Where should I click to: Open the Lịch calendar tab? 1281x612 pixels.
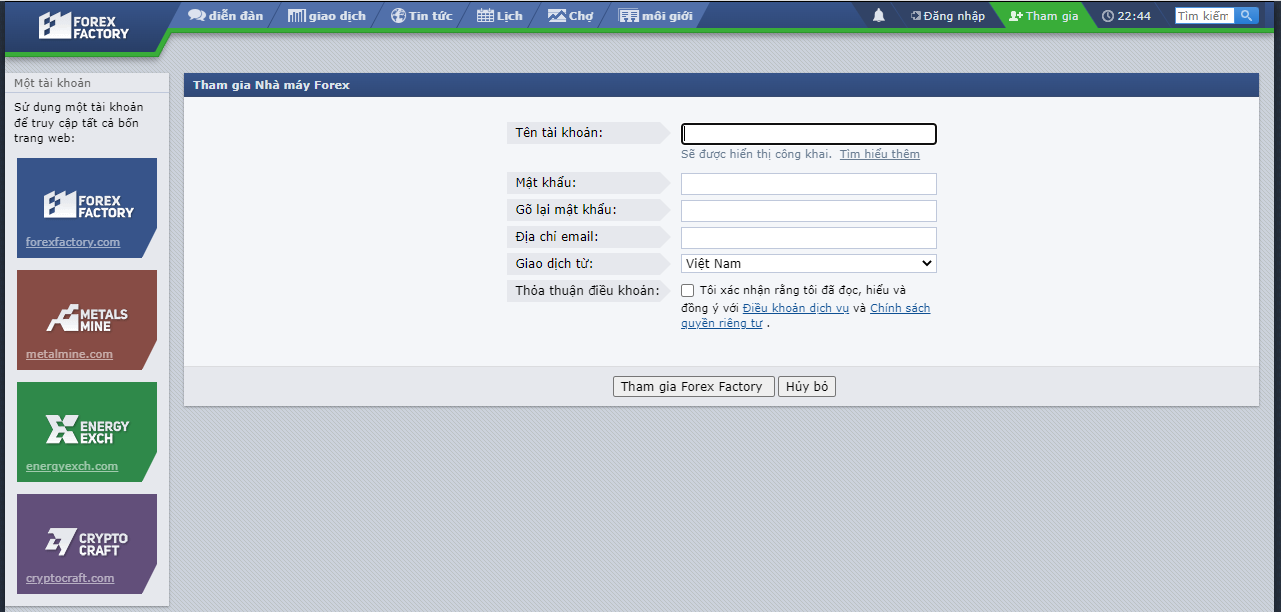pos(500,16)
